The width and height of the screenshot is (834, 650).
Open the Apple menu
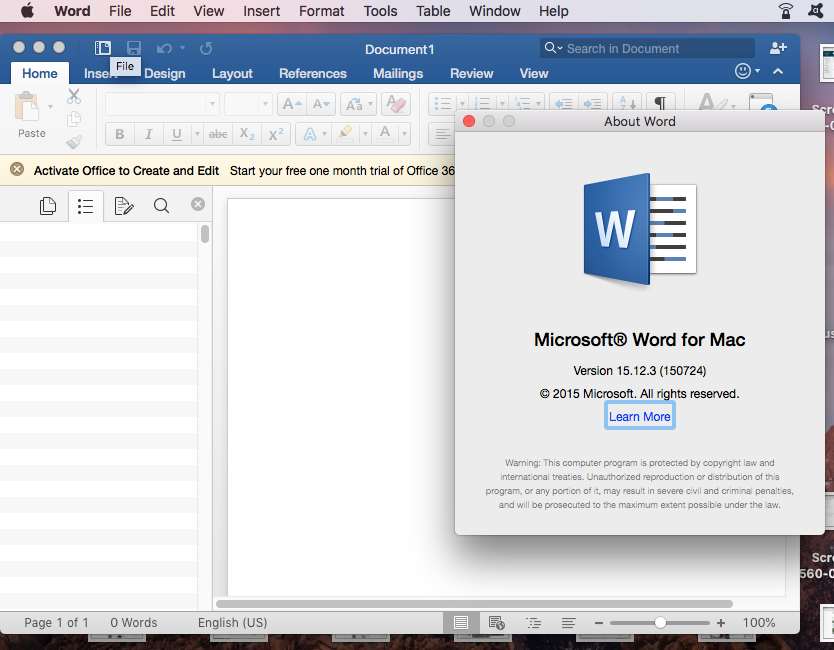click(27, 11)
